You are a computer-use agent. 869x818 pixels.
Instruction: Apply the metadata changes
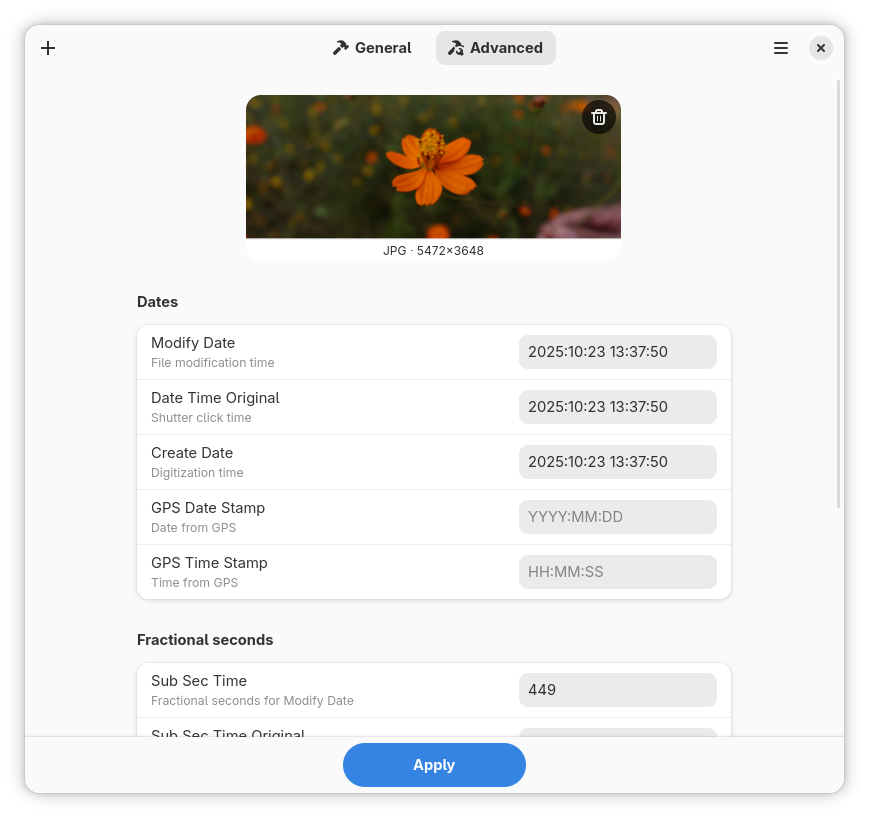point(434,765)
